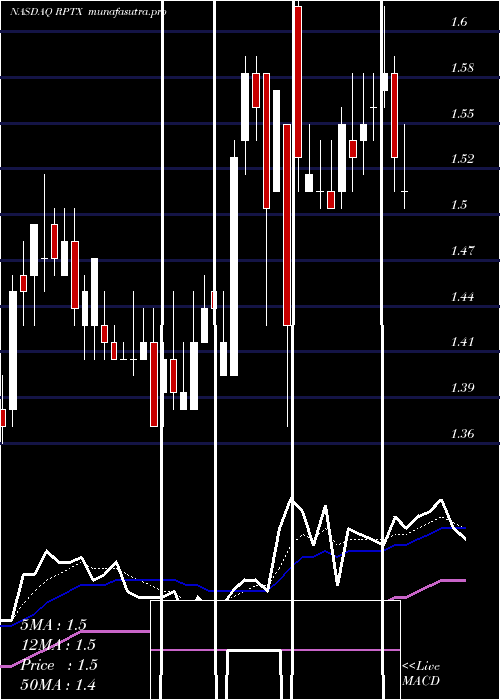Click the 1.52 price axis label
The width and height of the screenshot is (500, 700).
pyautogui.click(x=462, y=158)
